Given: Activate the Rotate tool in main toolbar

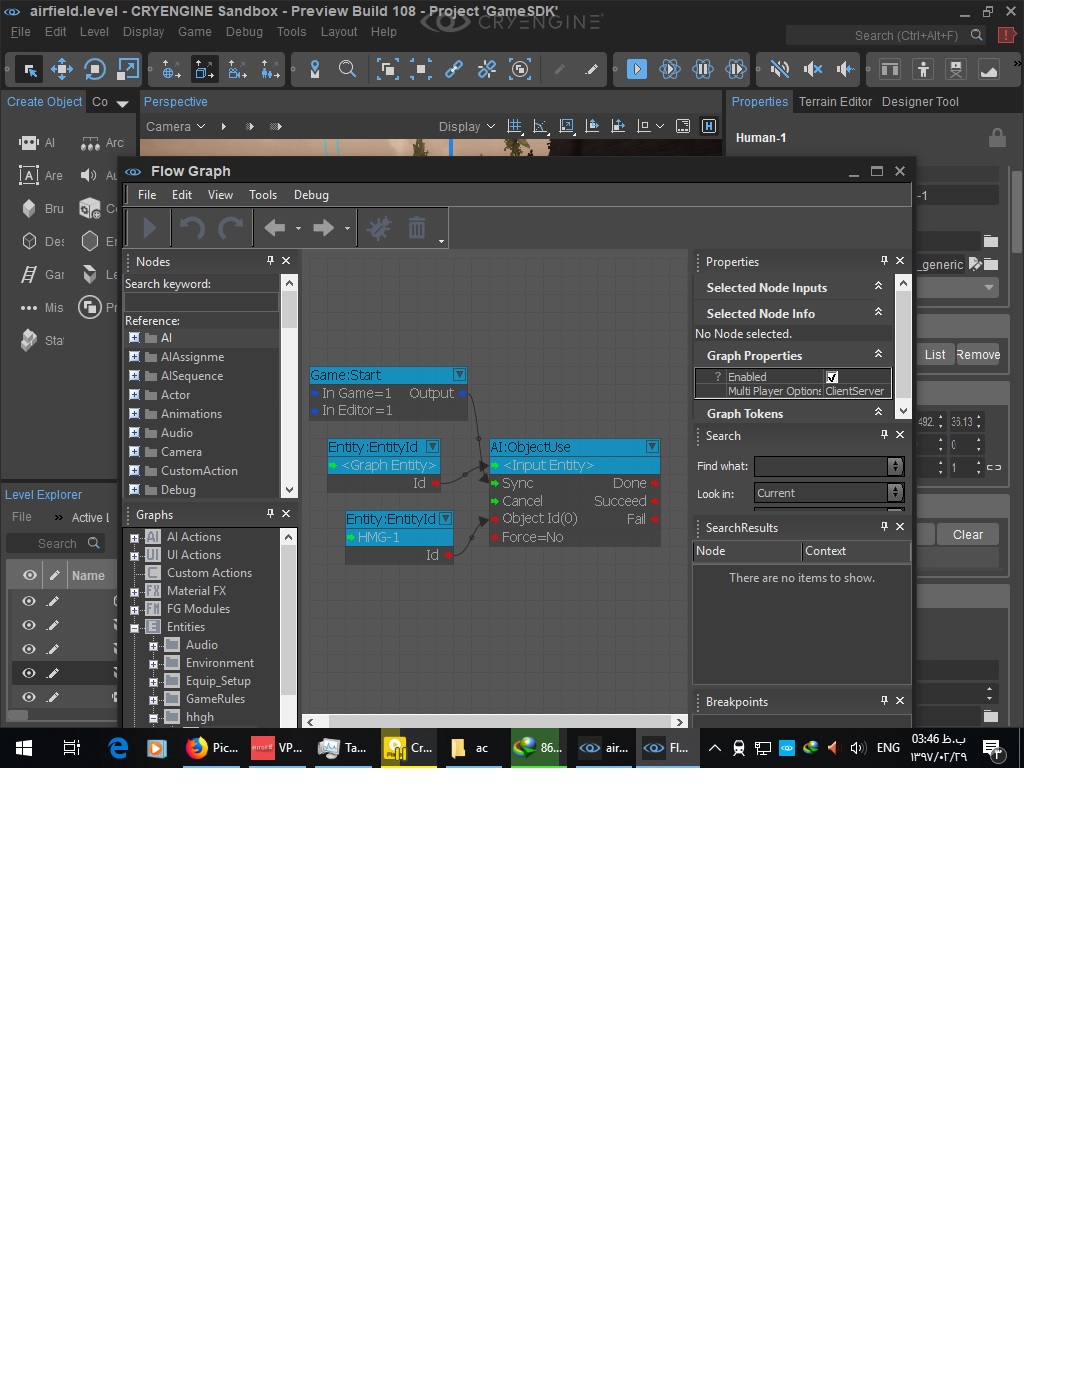Looking at the screenshot, I should point(95,69).
